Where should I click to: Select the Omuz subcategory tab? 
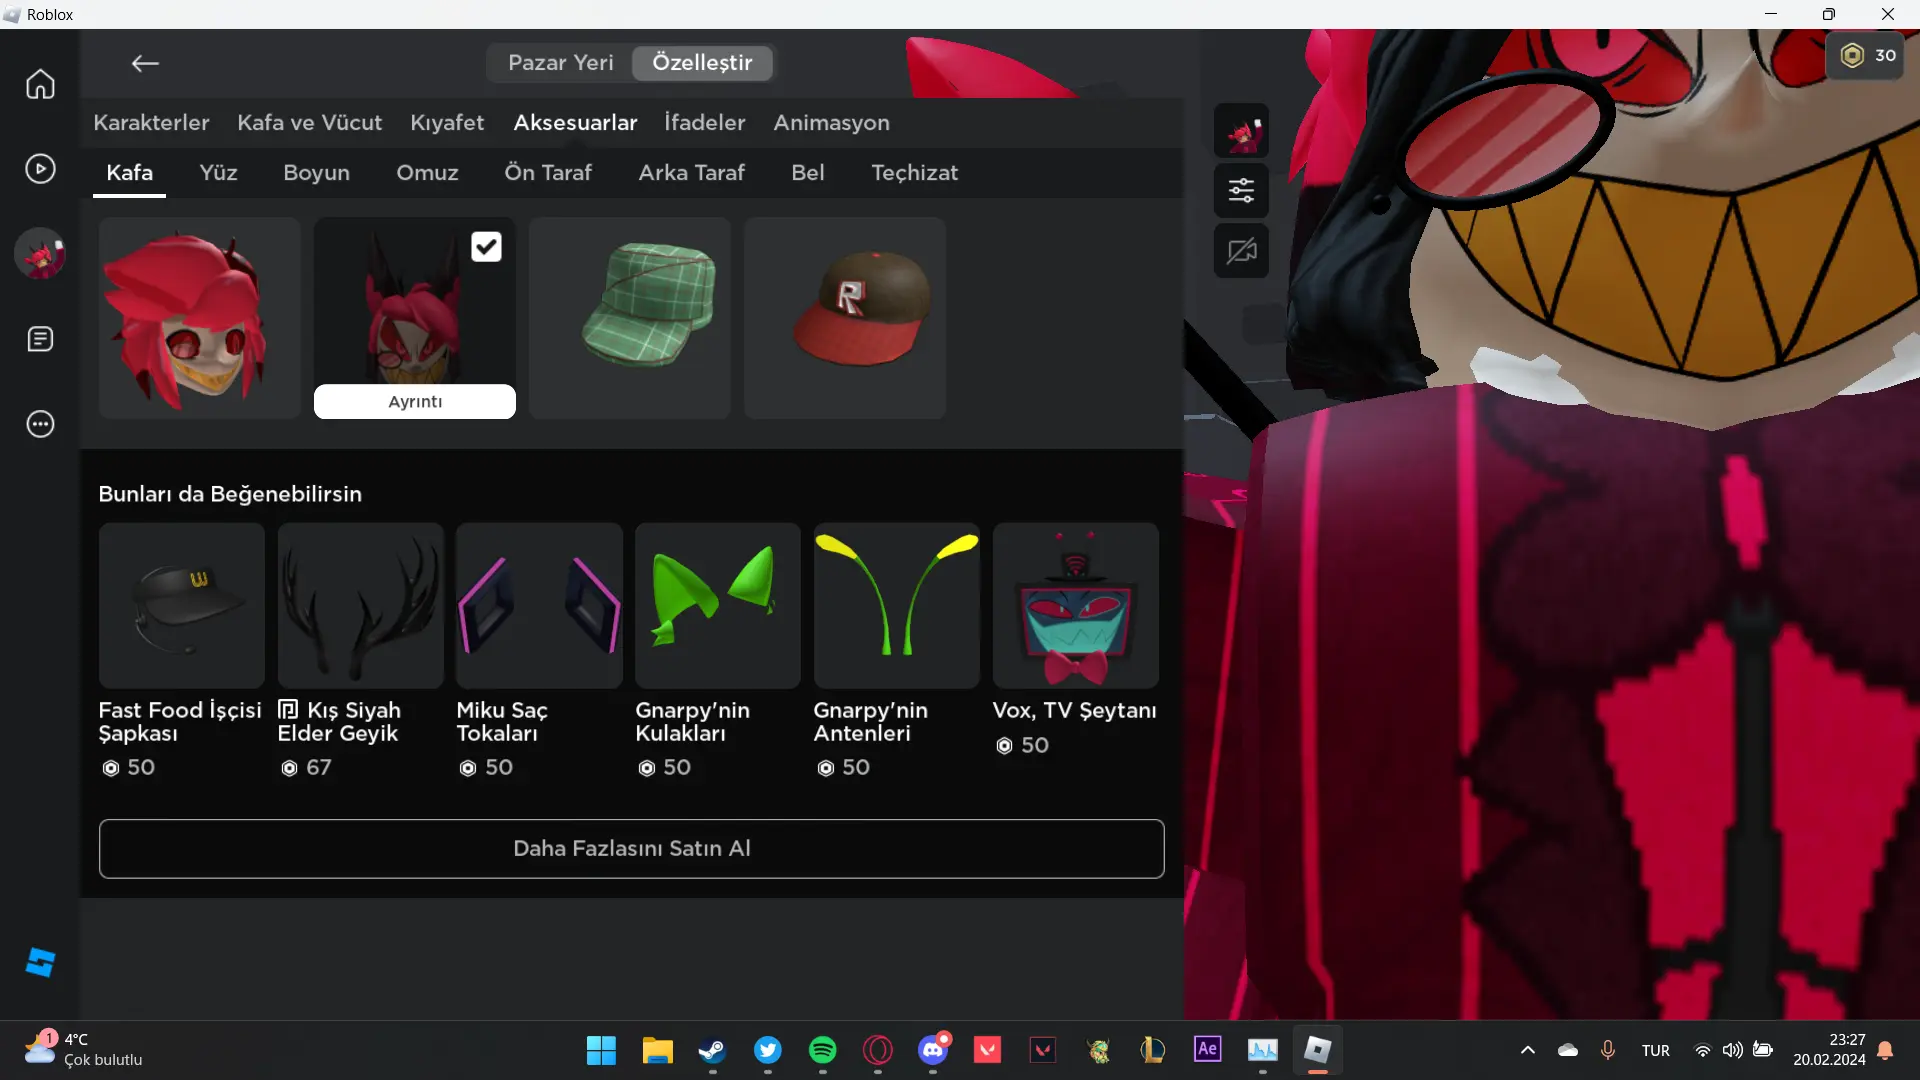[427, 172]
